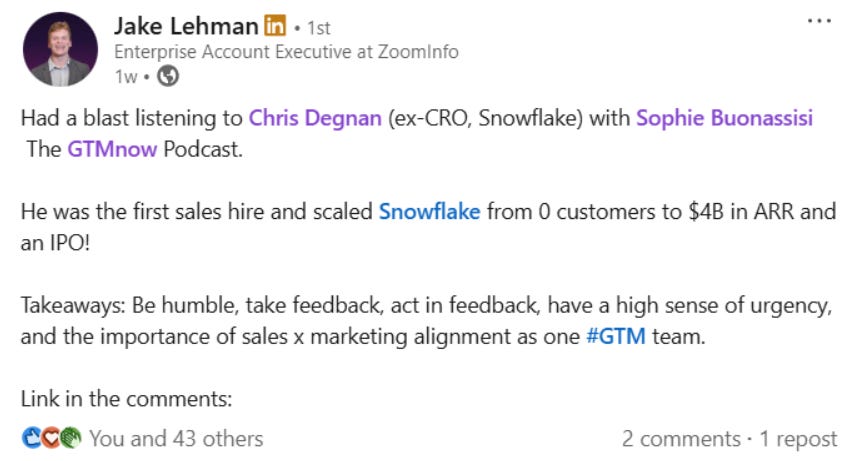The image size is (860, 461).
Task: Follow the #GTM hashtag link
Action: [x=615, y=337]
